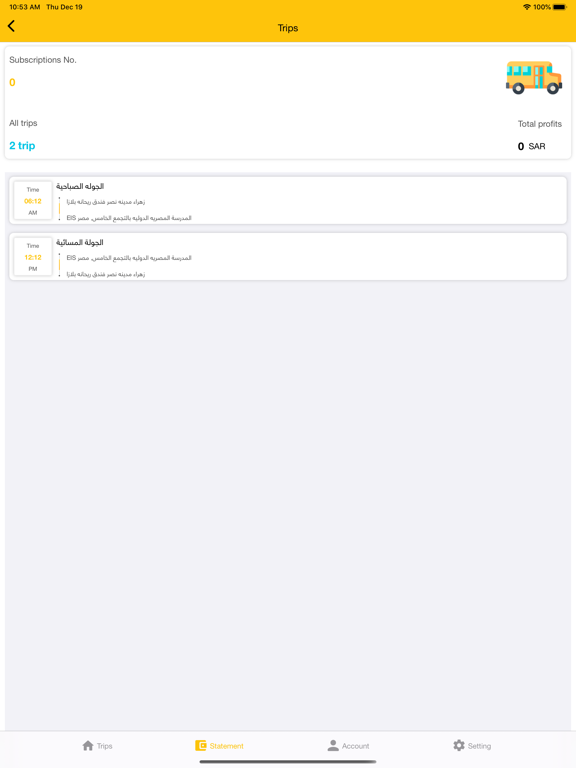Tap the subscriptions count value 0
This screenshot has height=768, width=576.
tap(12, 82)
